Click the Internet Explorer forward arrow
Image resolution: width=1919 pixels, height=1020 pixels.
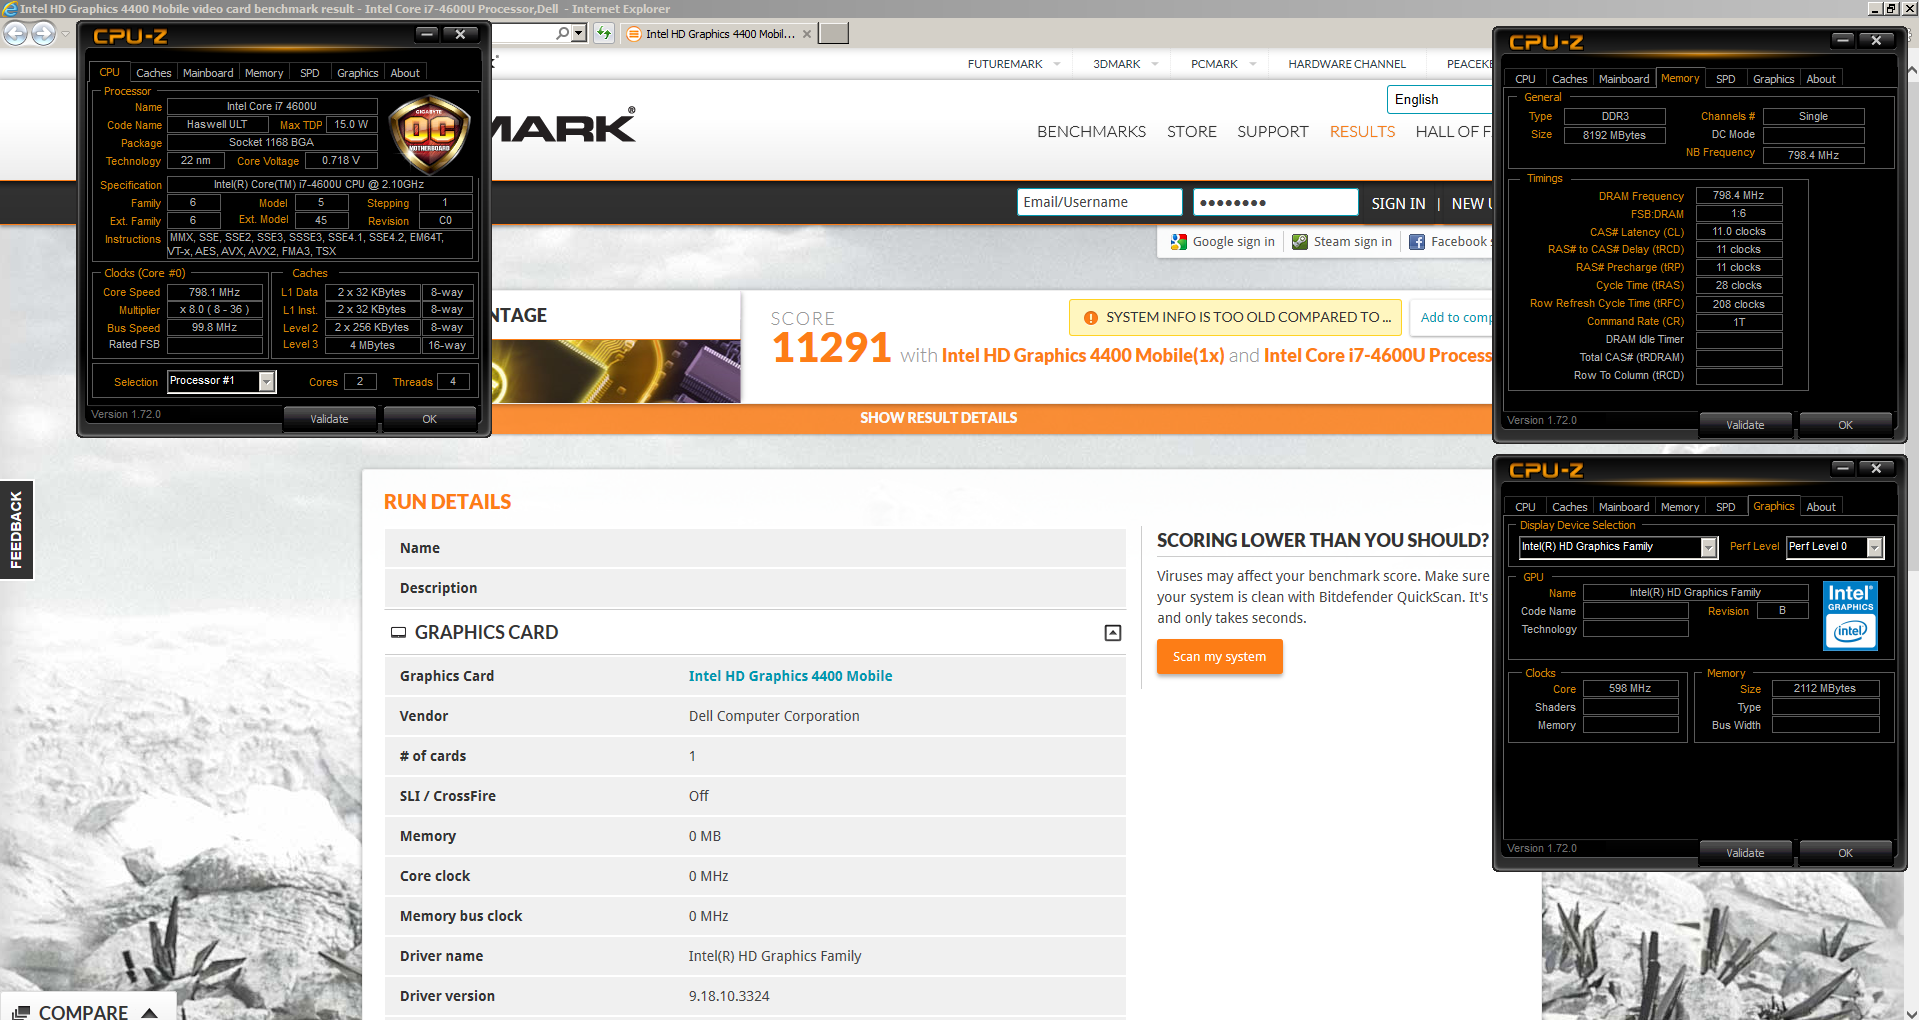coord(43,33)
